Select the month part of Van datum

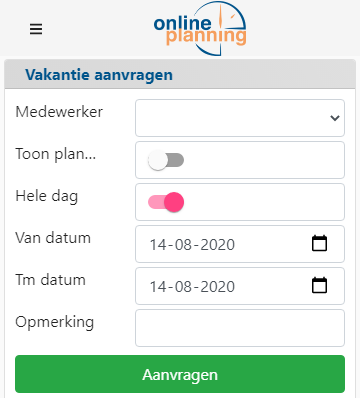click(x=183, y=245)
